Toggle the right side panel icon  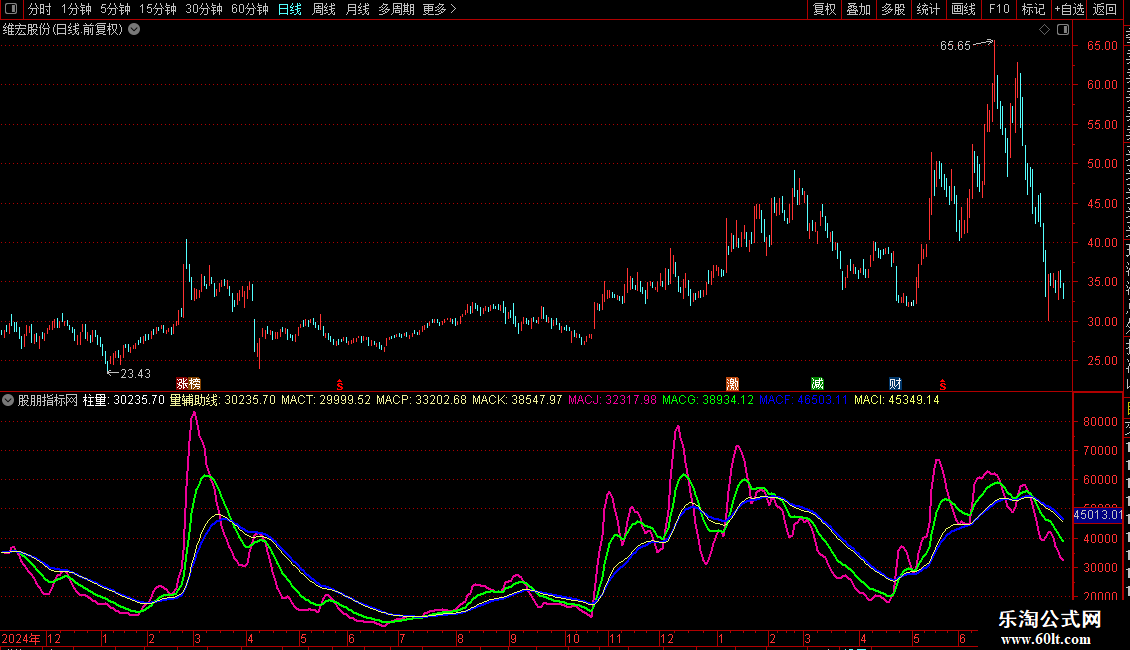tap(1063, 30)
